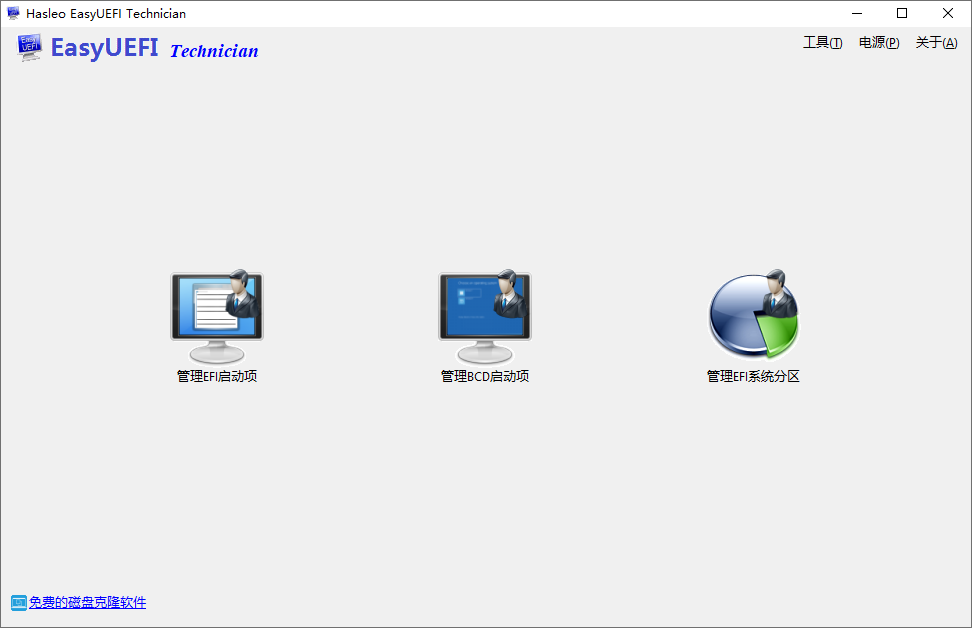Expand the 电源(P) dropdown menu
This screenshot has width=972, height=628.
click(x=878, y=43)
